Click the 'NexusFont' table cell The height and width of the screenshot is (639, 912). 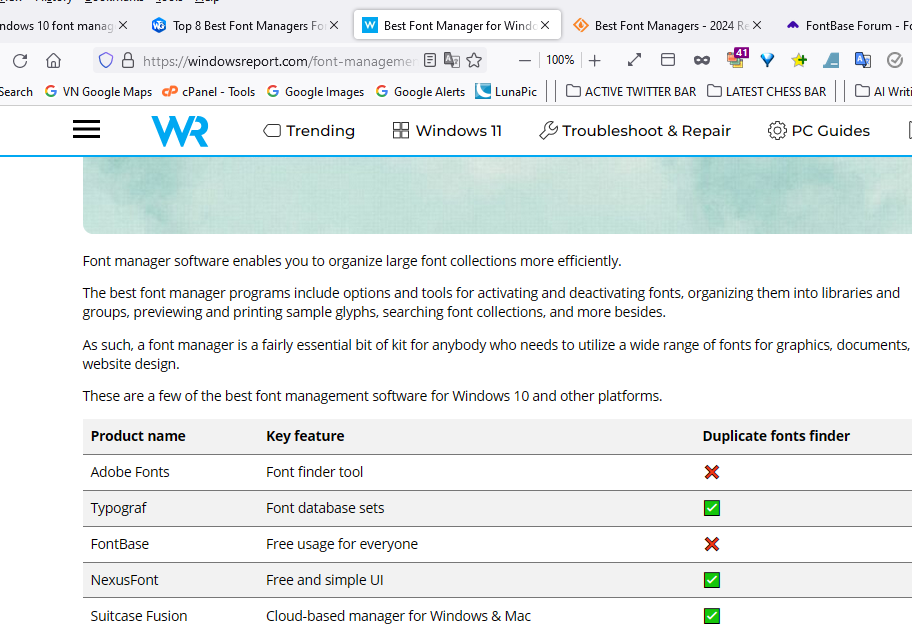[124, 580]
